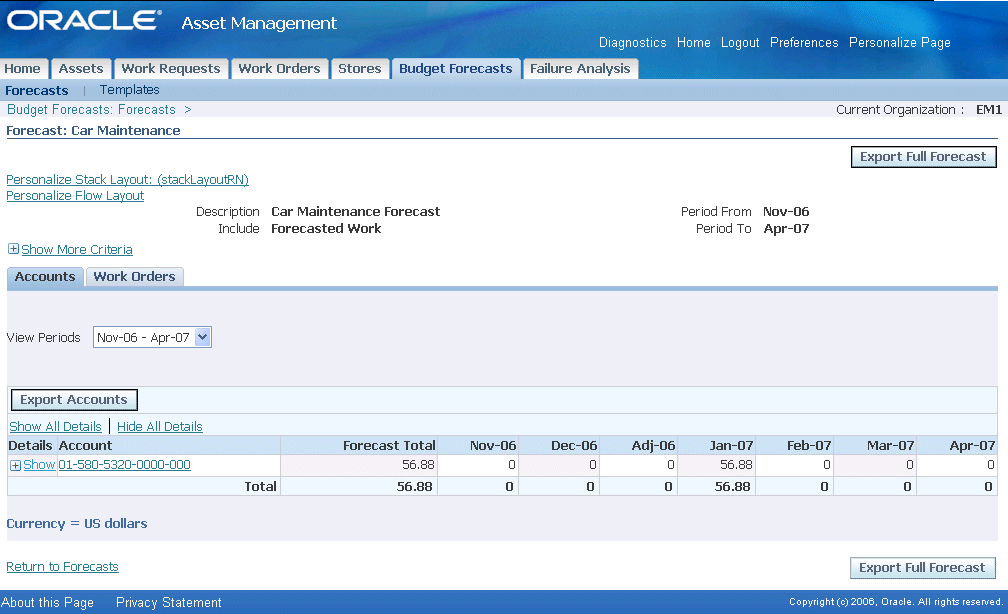This screenshot has width=1008, height=614.
Task: Open account 01-580-5320-0000-000 link
Action: click(124, 465)
